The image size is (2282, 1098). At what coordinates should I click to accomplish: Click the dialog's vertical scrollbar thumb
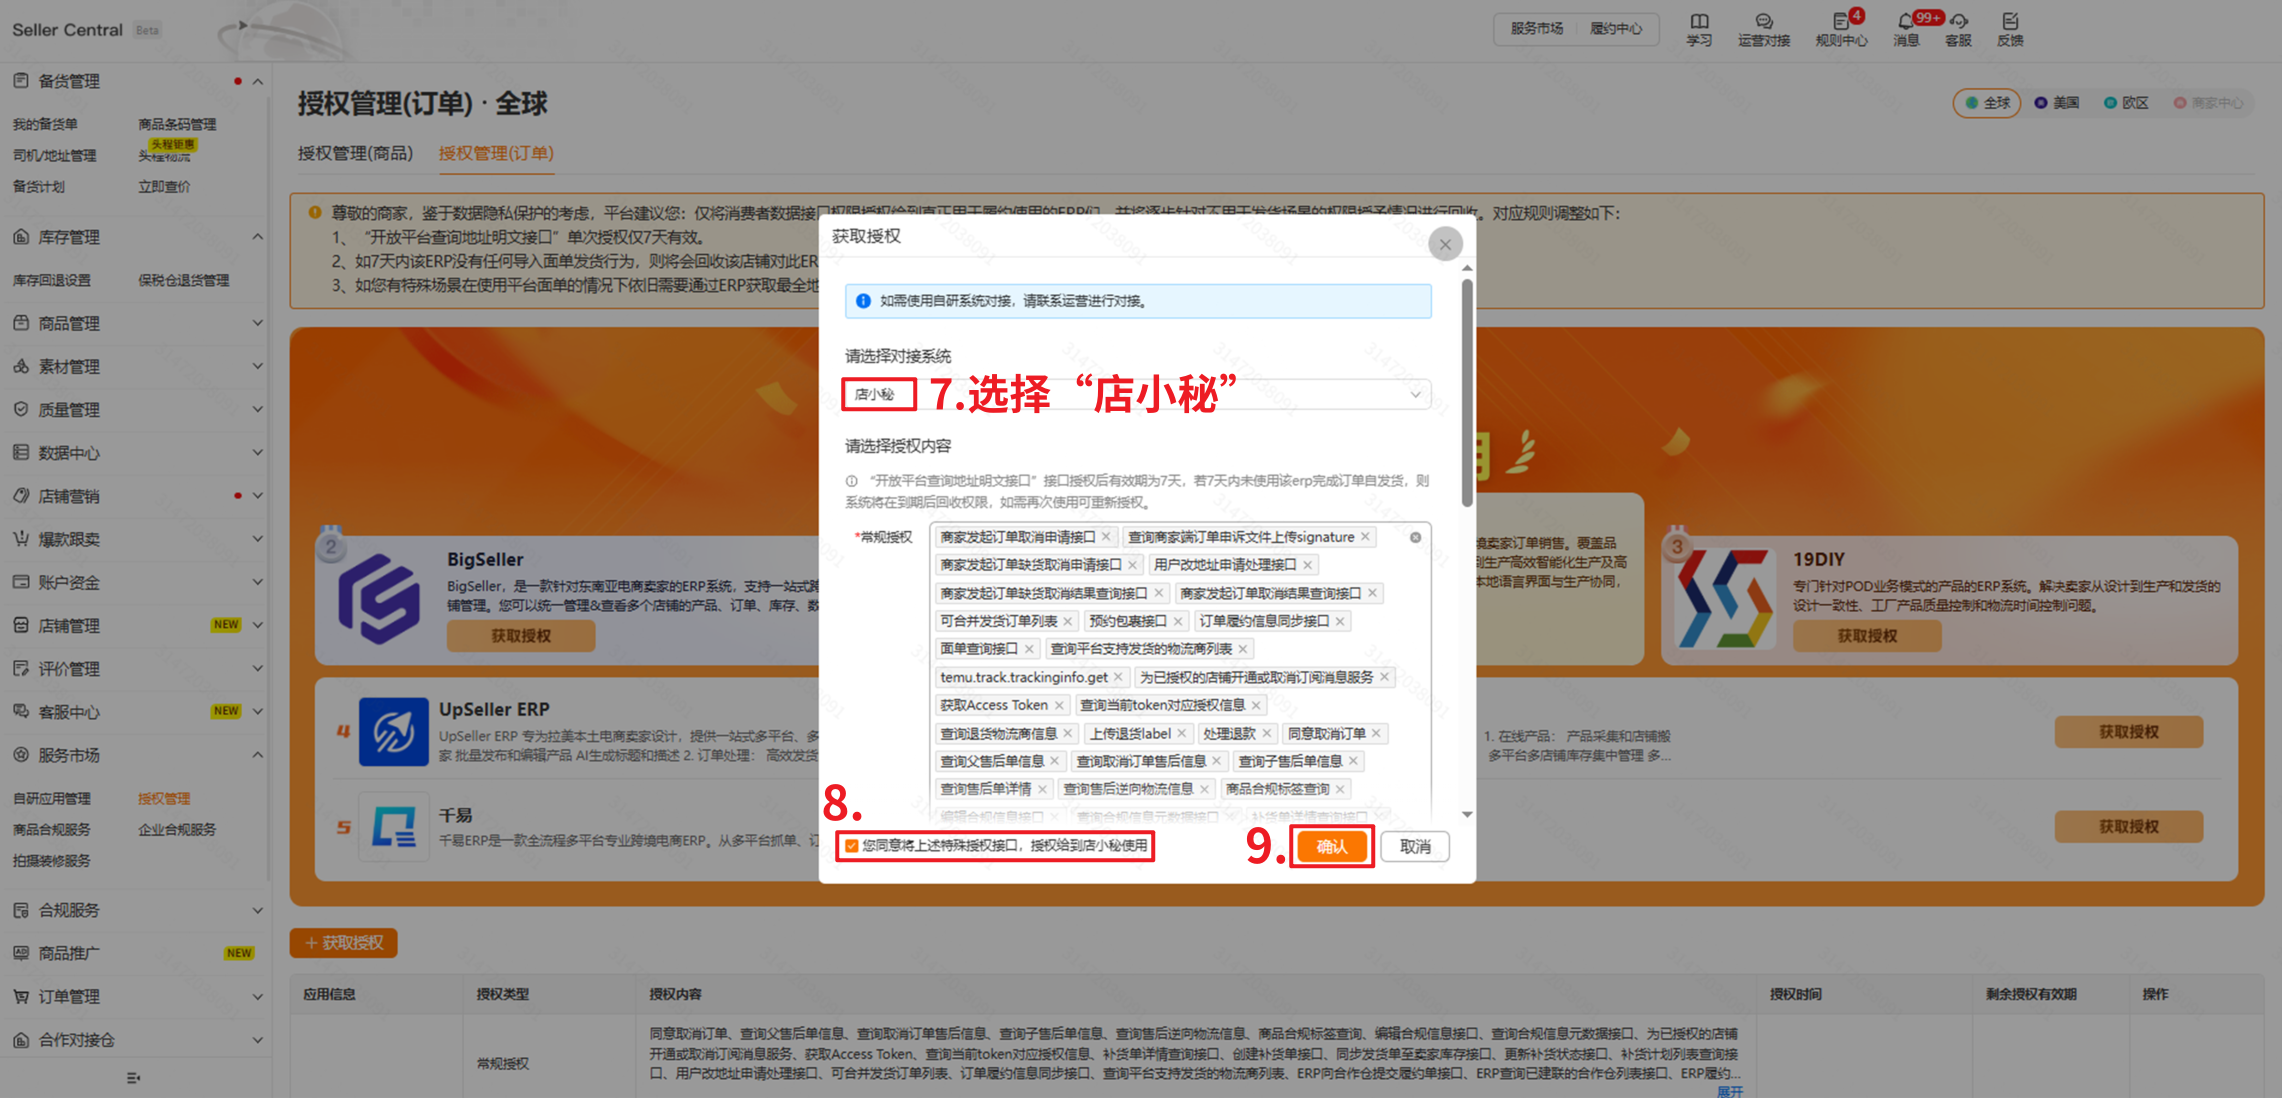click(1467, 392)
